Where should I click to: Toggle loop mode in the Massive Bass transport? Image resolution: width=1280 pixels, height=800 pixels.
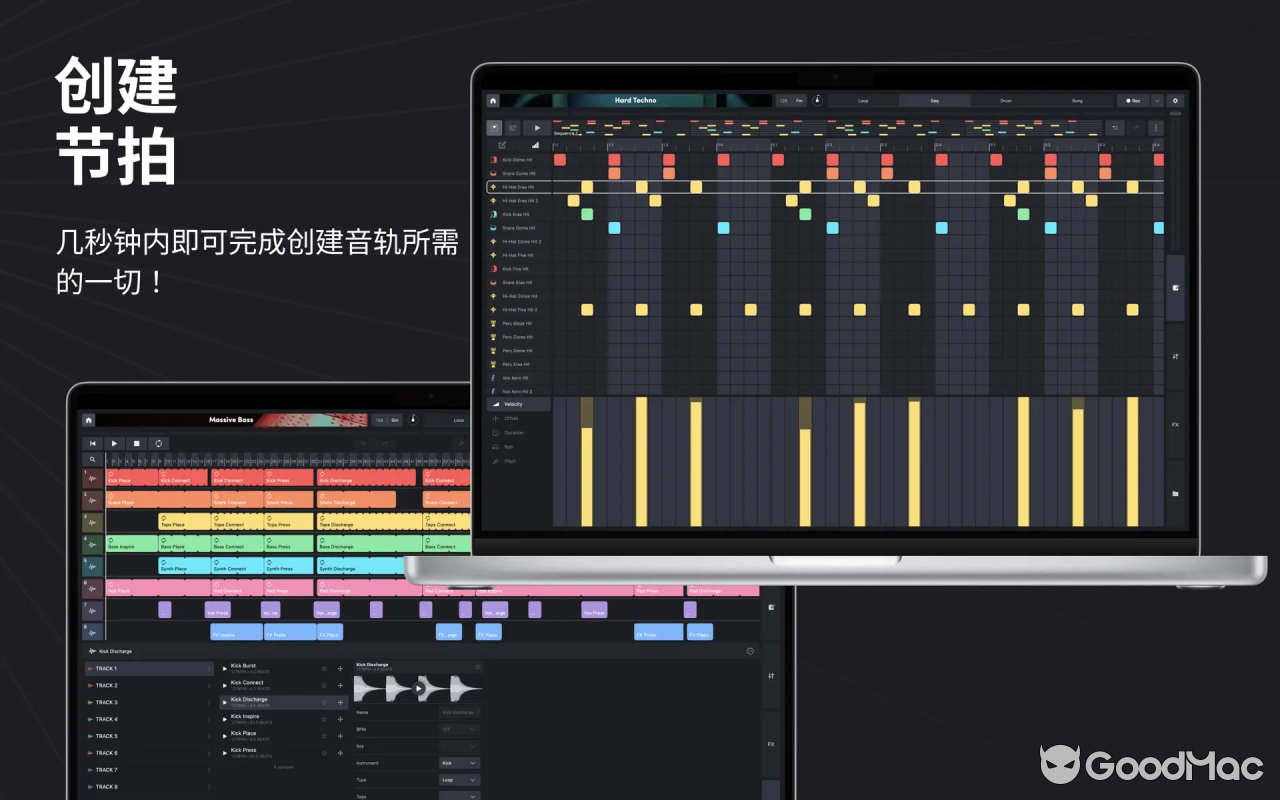[x=159, y=443]
